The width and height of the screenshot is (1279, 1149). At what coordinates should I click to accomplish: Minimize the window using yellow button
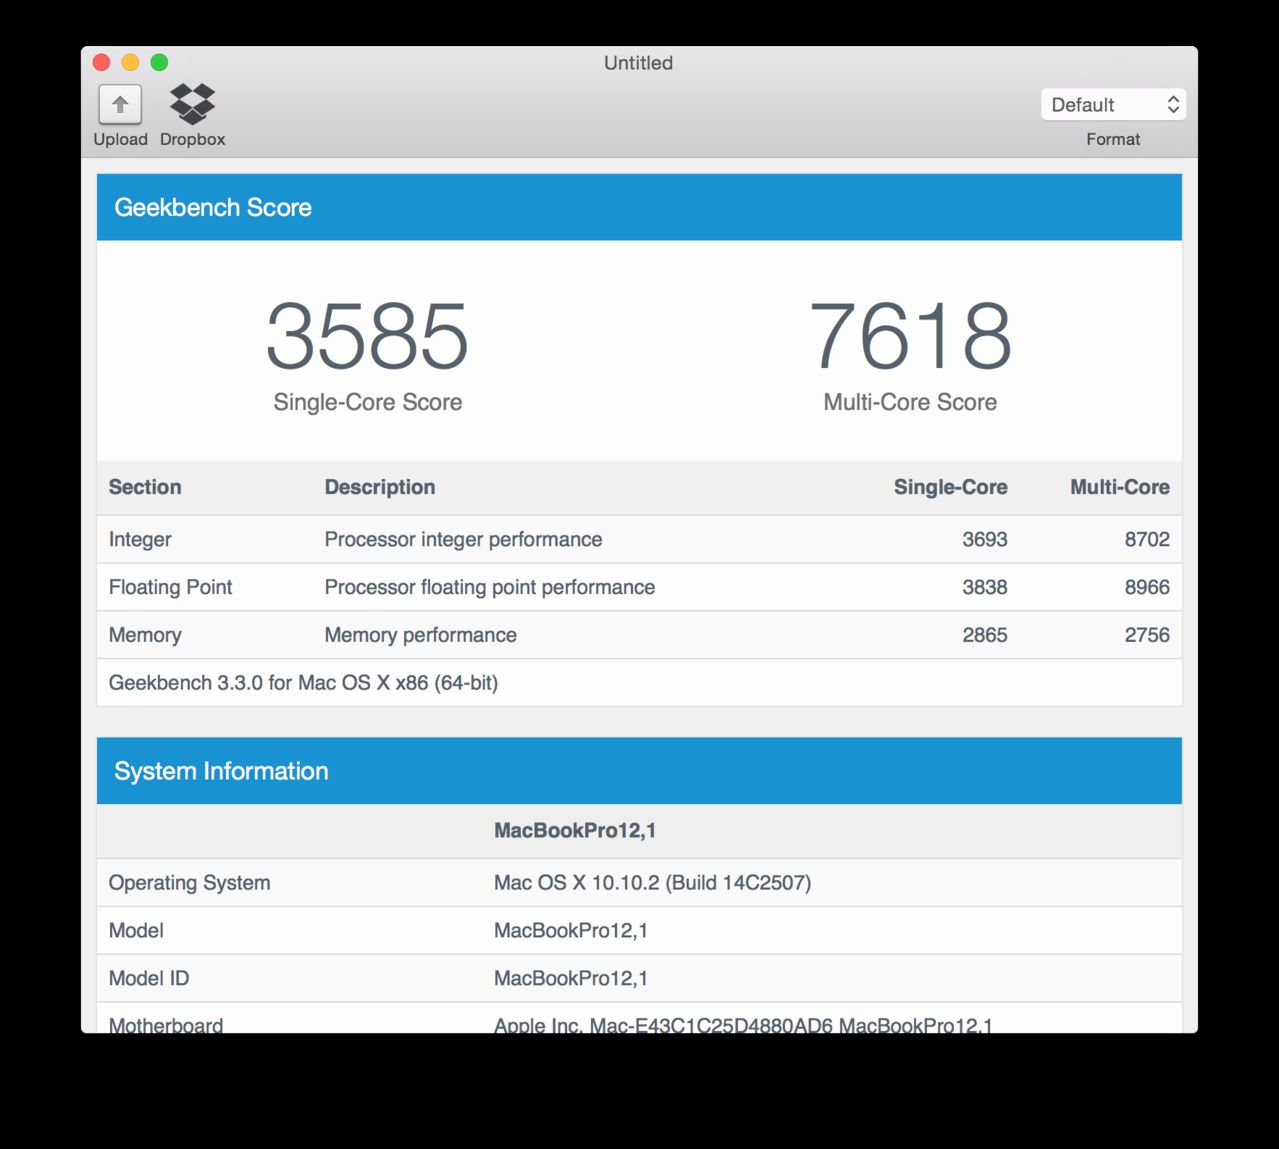130,62
